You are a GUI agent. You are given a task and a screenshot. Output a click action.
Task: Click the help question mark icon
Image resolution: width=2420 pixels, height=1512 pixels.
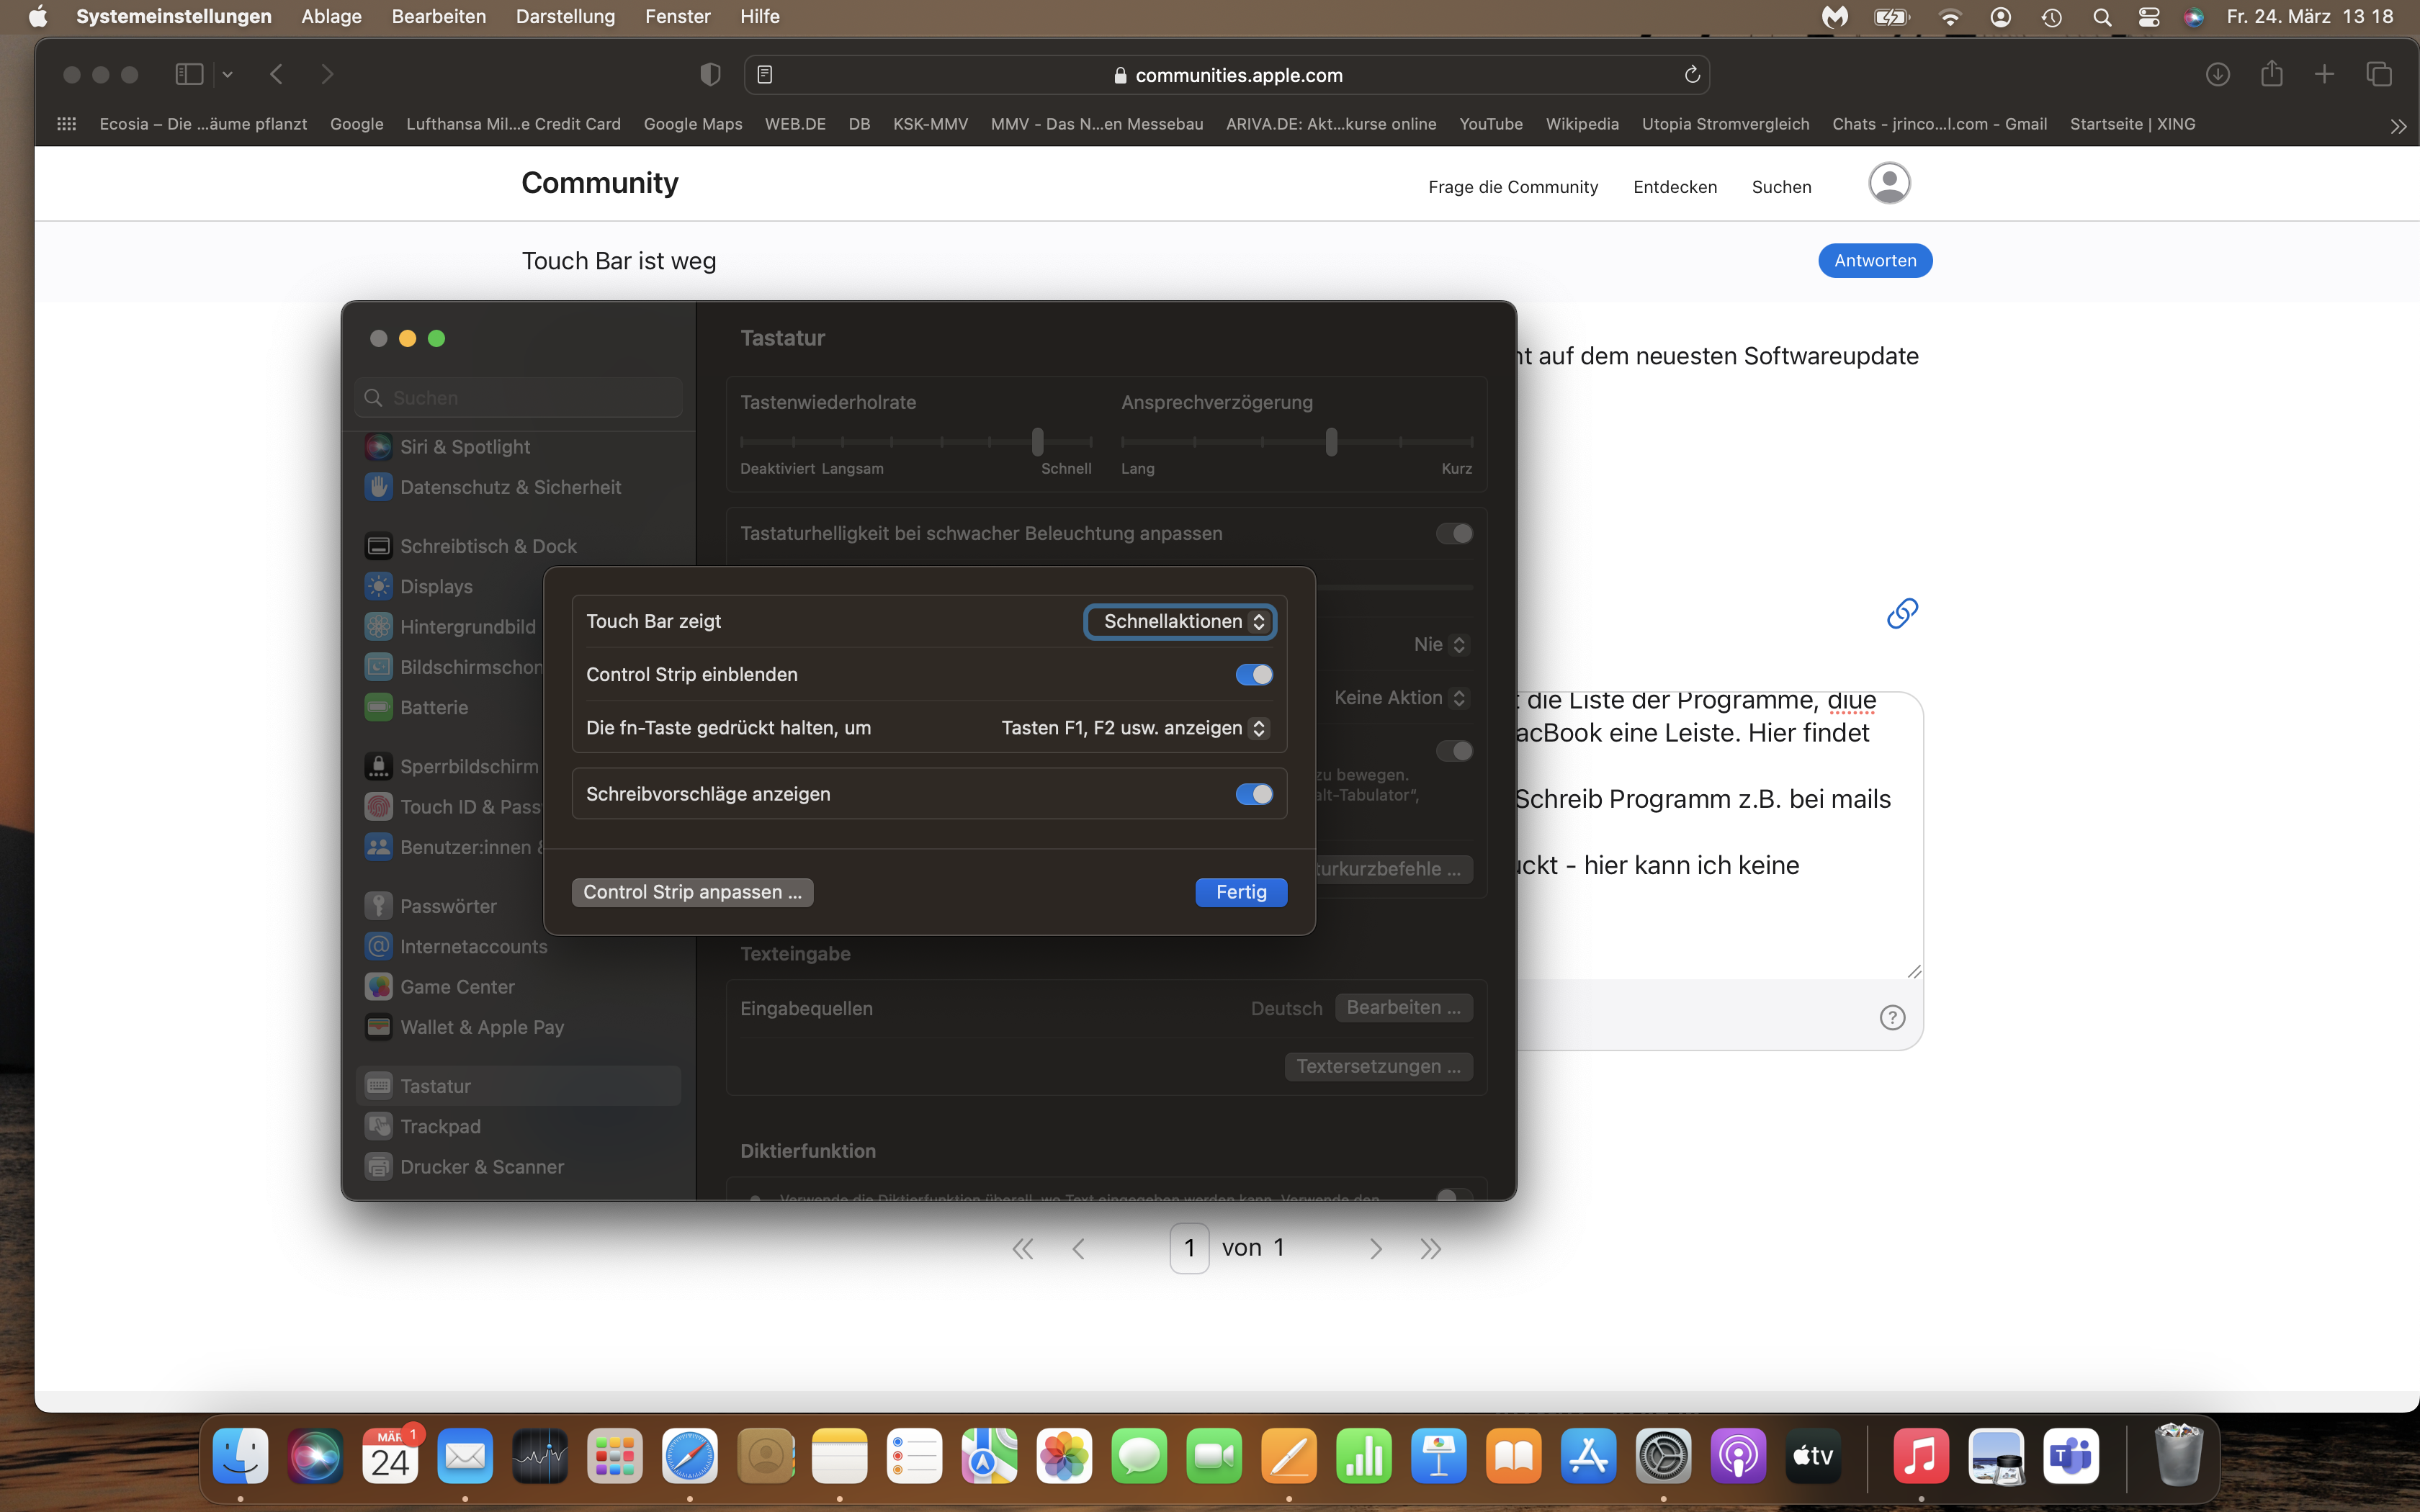coord(1892,1018)
